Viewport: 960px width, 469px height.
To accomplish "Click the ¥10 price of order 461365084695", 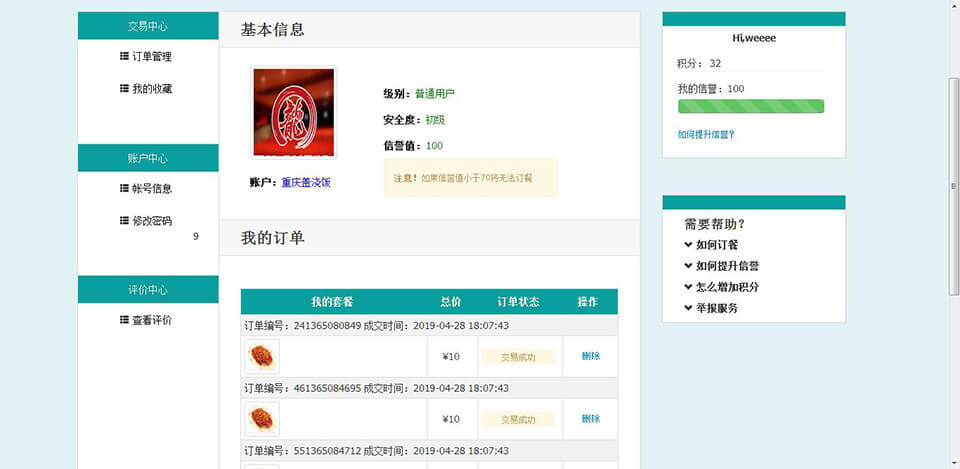I will click(451, 419).
